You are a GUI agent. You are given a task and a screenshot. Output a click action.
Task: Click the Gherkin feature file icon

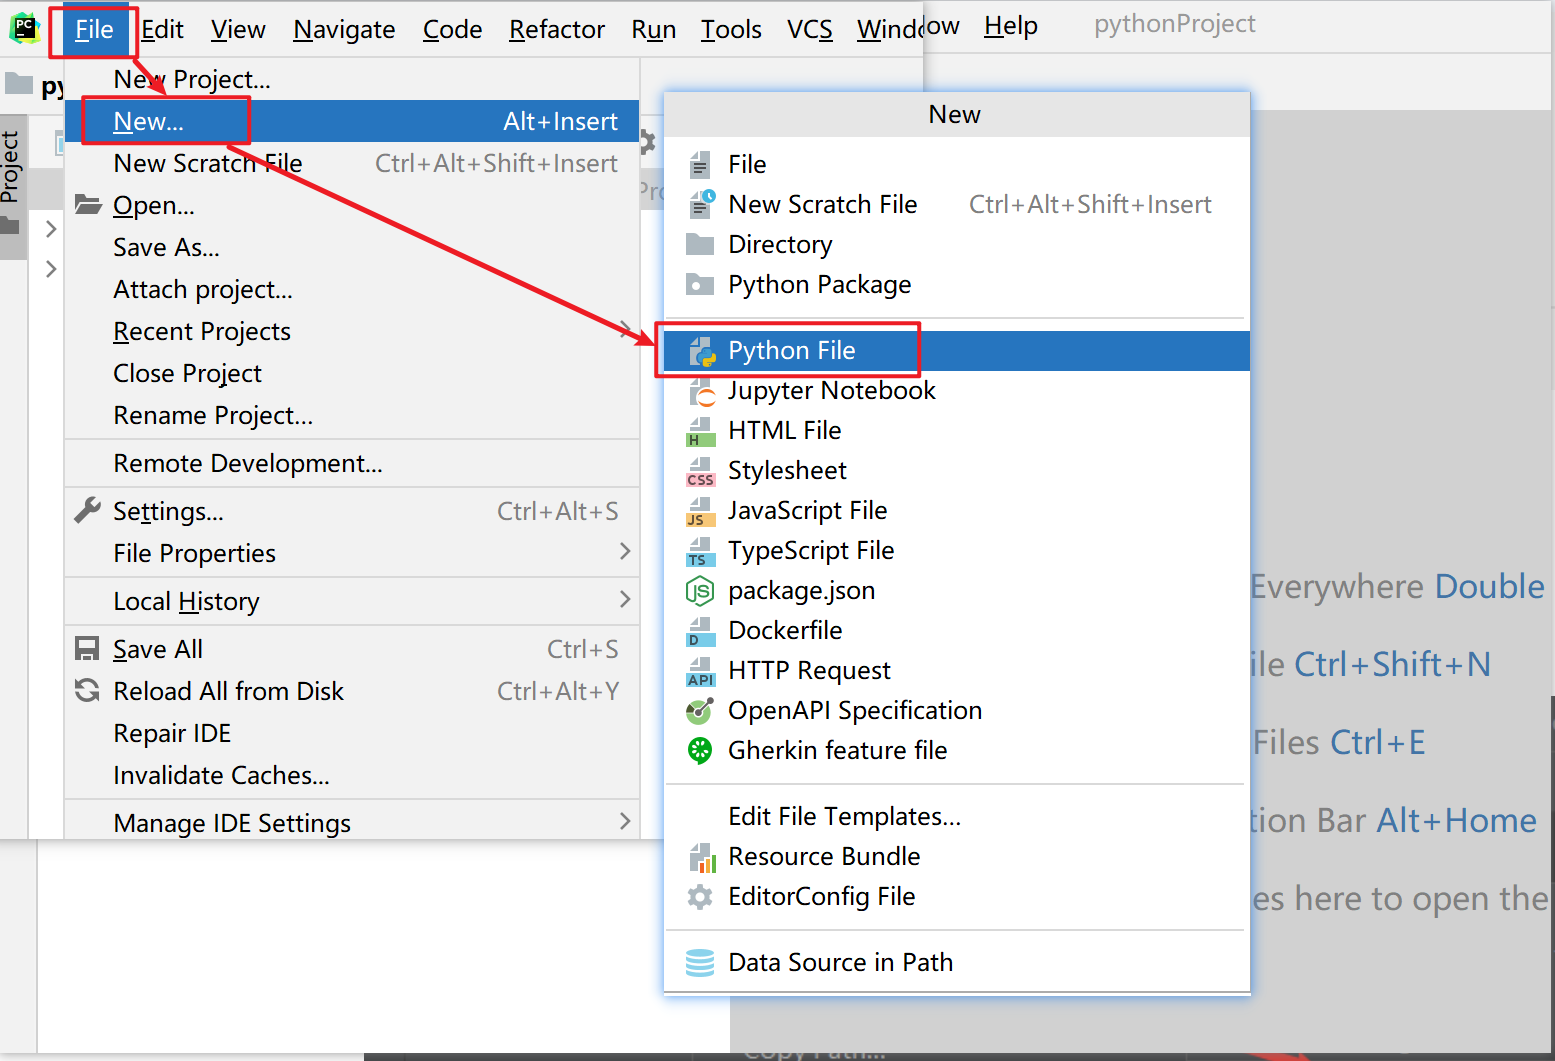coord(700,750)
